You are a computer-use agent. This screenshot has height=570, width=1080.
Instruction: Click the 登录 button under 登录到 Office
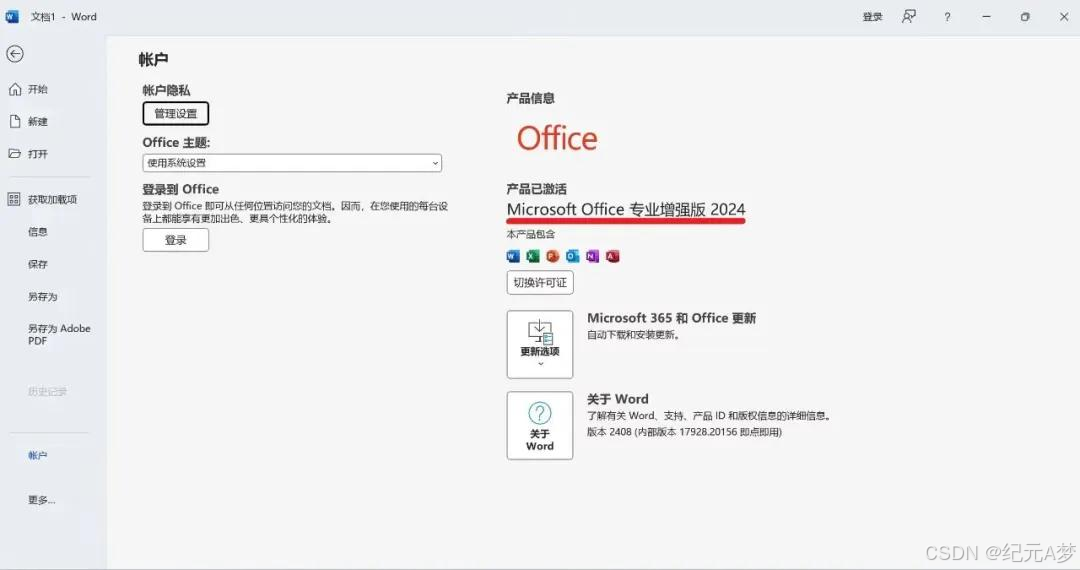click(176, 240)
